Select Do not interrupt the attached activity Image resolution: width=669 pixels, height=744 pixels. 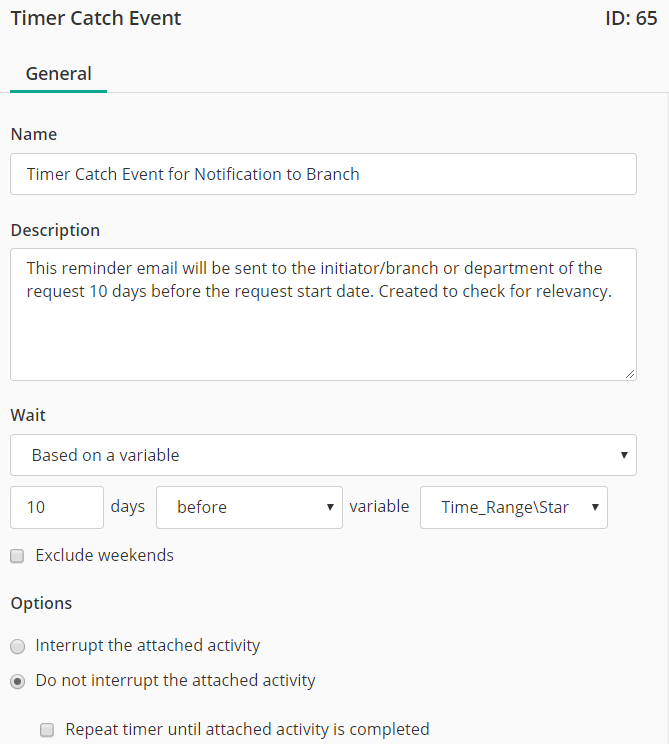click(18, 681)
